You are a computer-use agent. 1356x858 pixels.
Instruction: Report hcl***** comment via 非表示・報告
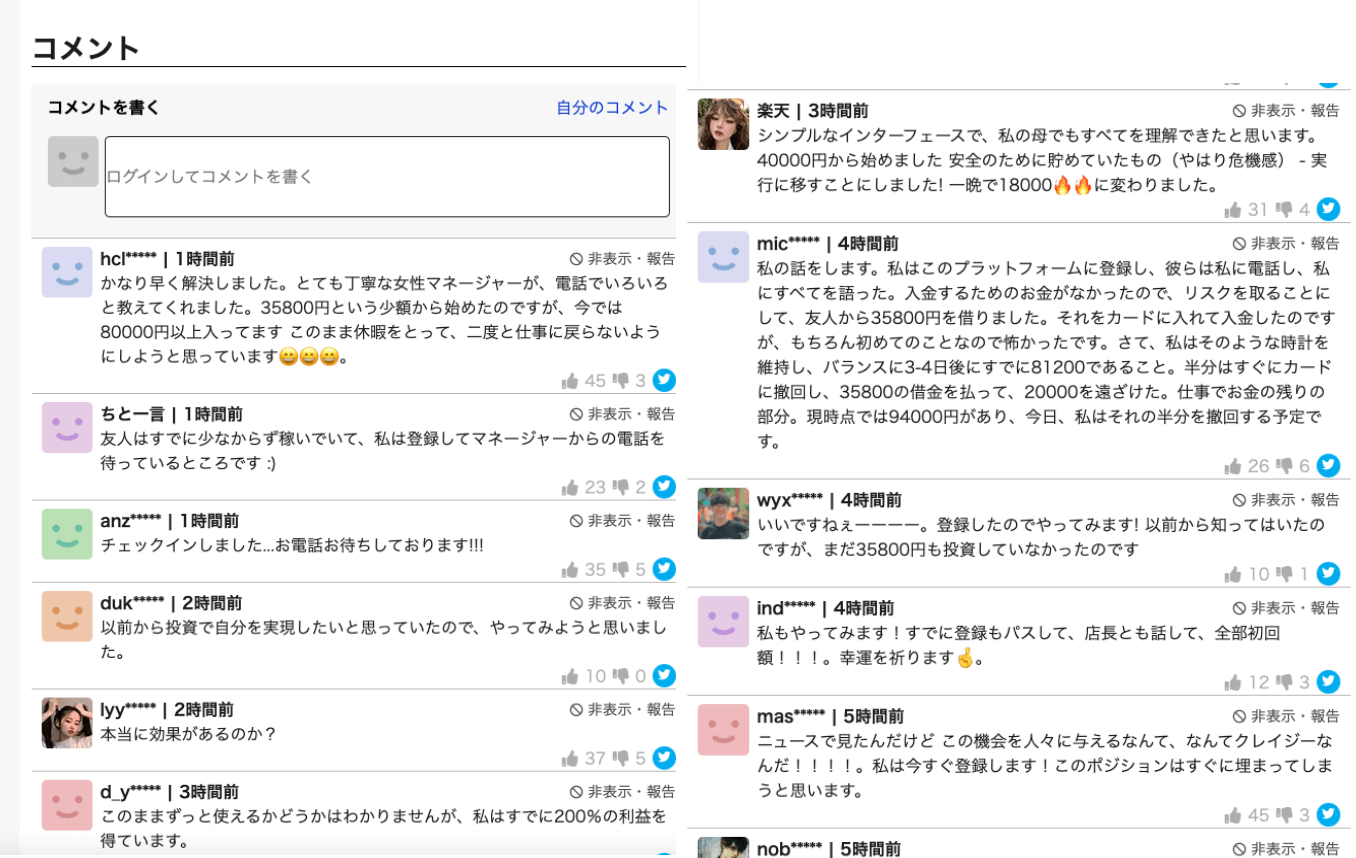pyautogui.click(x=622, y=258)
